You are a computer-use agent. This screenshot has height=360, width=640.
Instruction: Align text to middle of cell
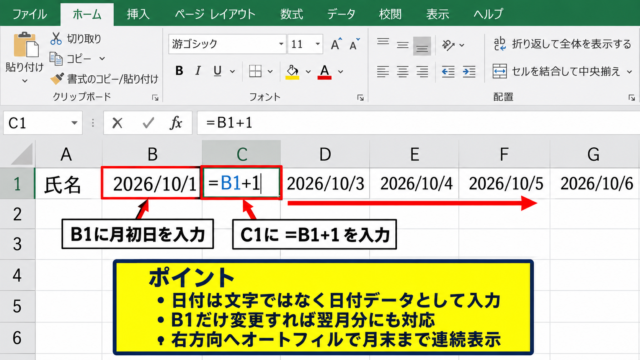[402, 44]
